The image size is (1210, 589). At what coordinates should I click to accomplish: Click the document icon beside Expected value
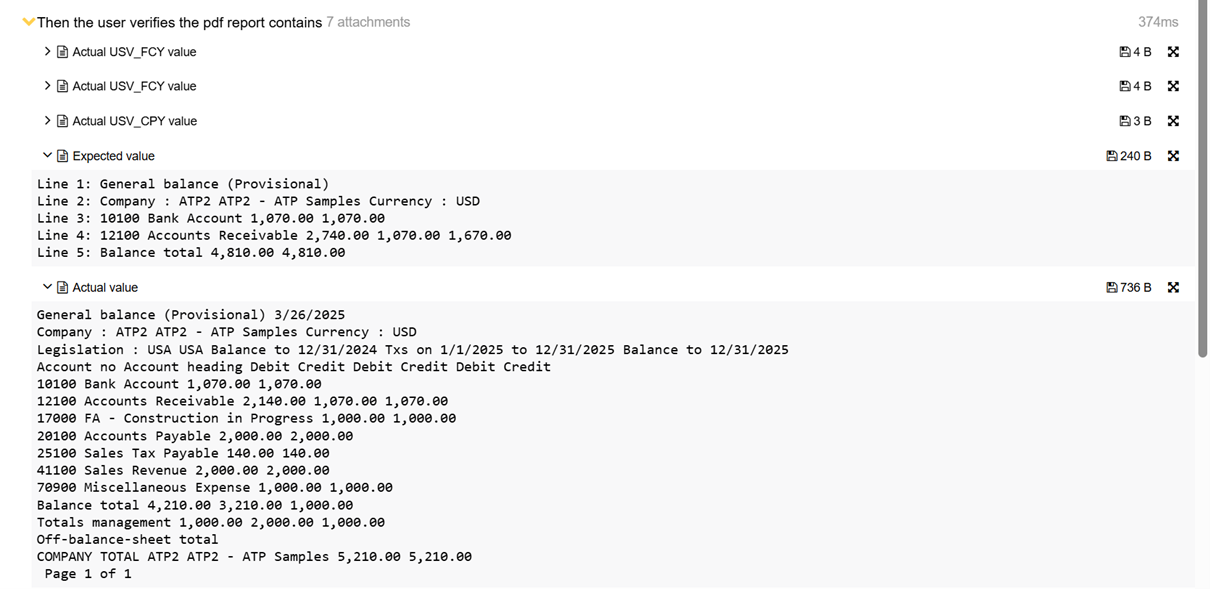(x=63, y=156)
